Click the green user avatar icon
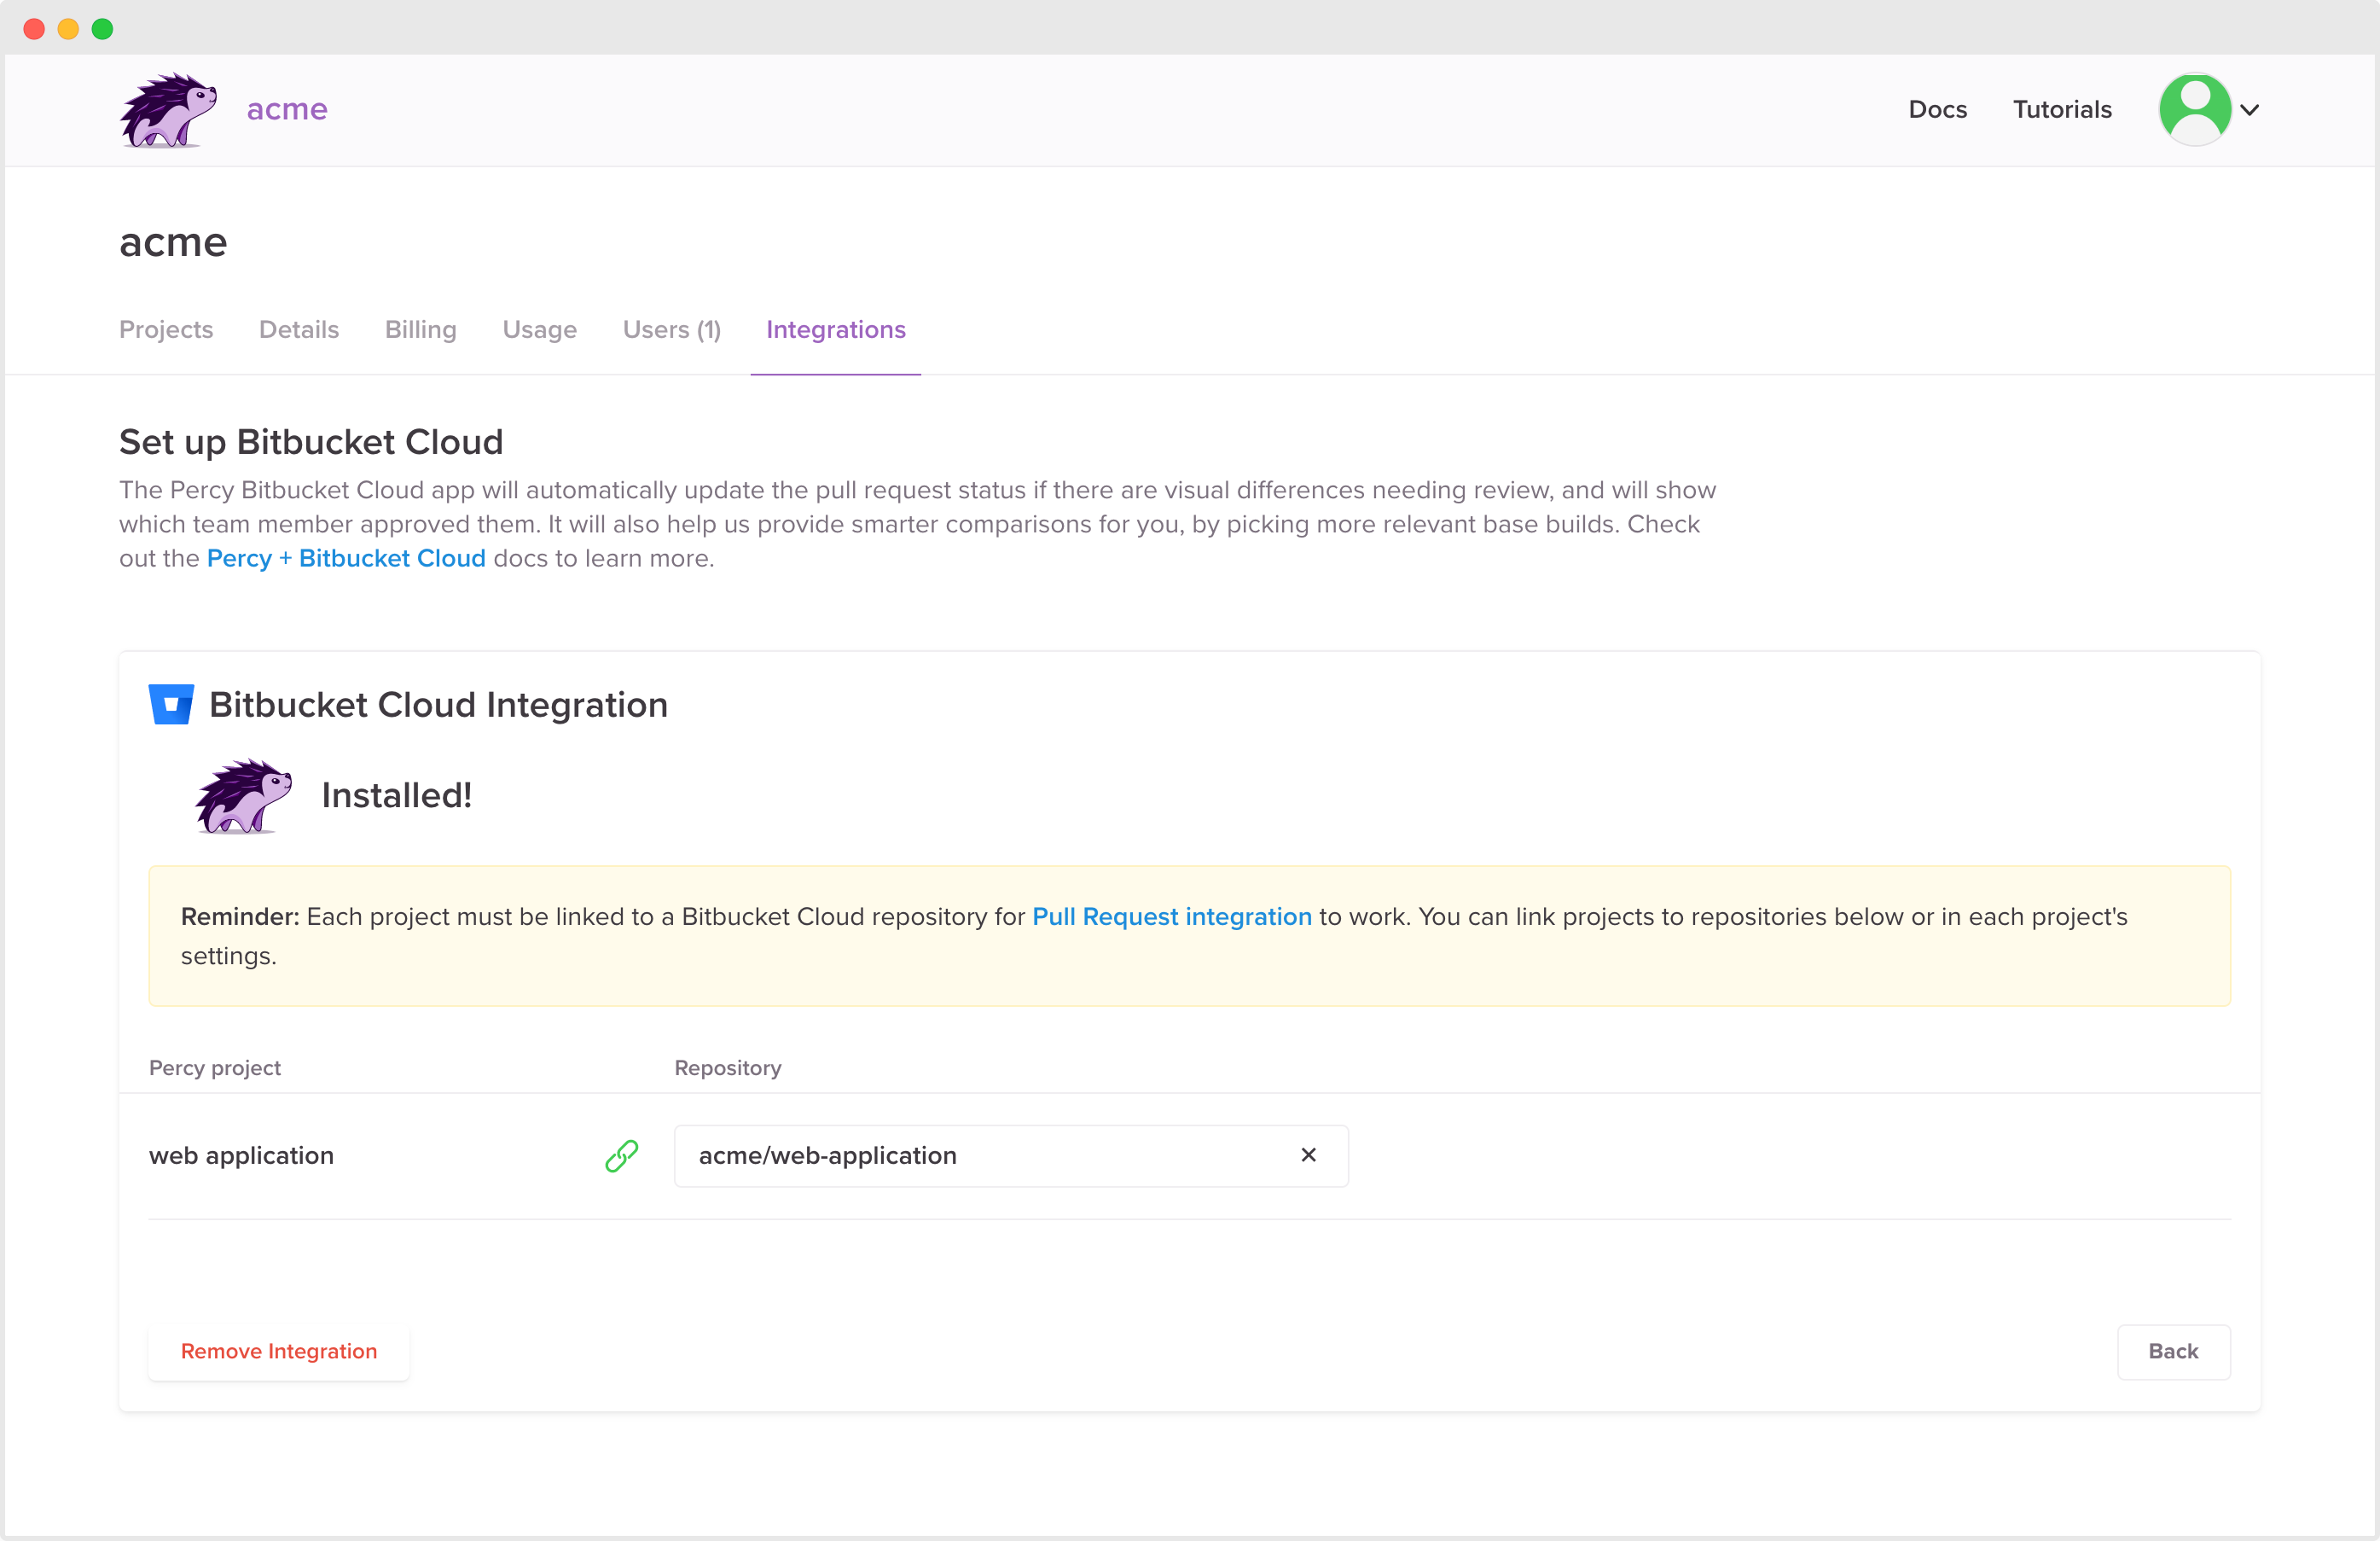The image size is (2380, 1541). click(2194, 109)
